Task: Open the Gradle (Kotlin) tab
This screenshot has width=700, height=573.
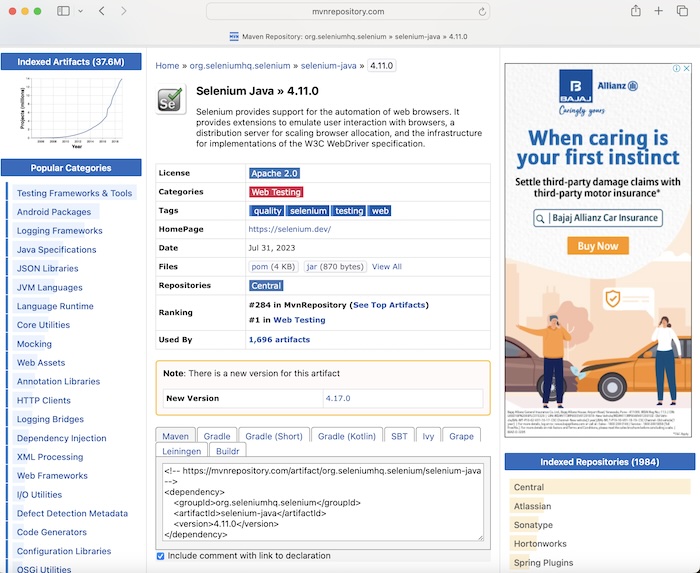Action: point(347,436)
